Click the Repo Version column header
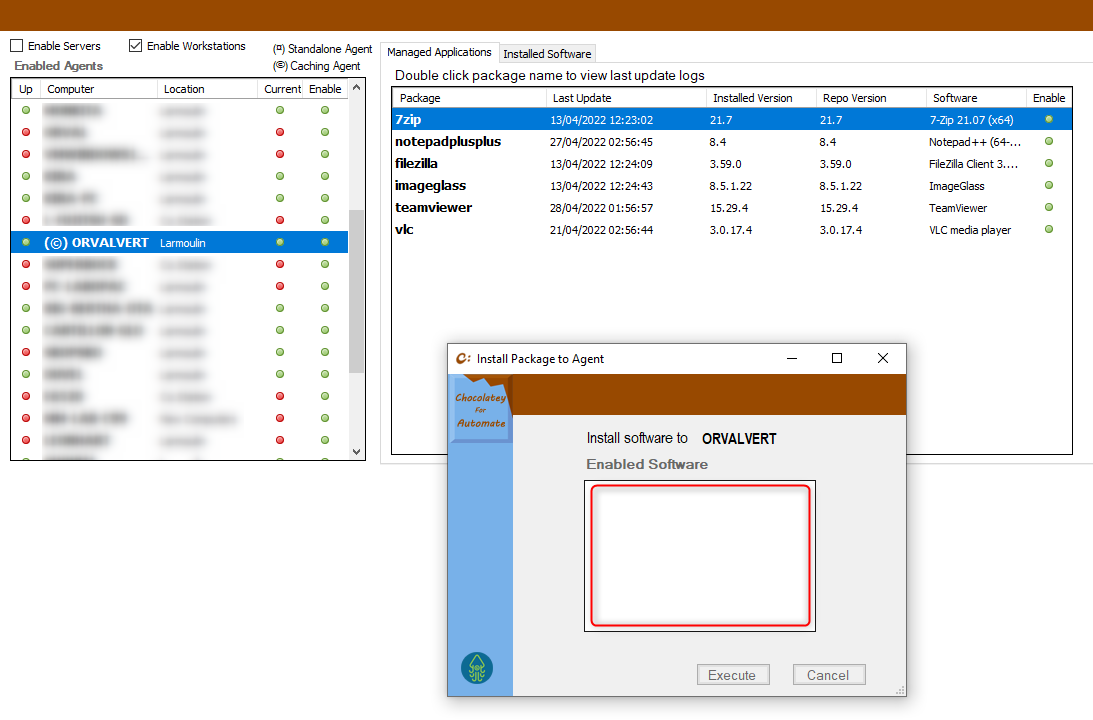Image resolution: width=1093 pixels, height=720 pixels. pos(871,98)
